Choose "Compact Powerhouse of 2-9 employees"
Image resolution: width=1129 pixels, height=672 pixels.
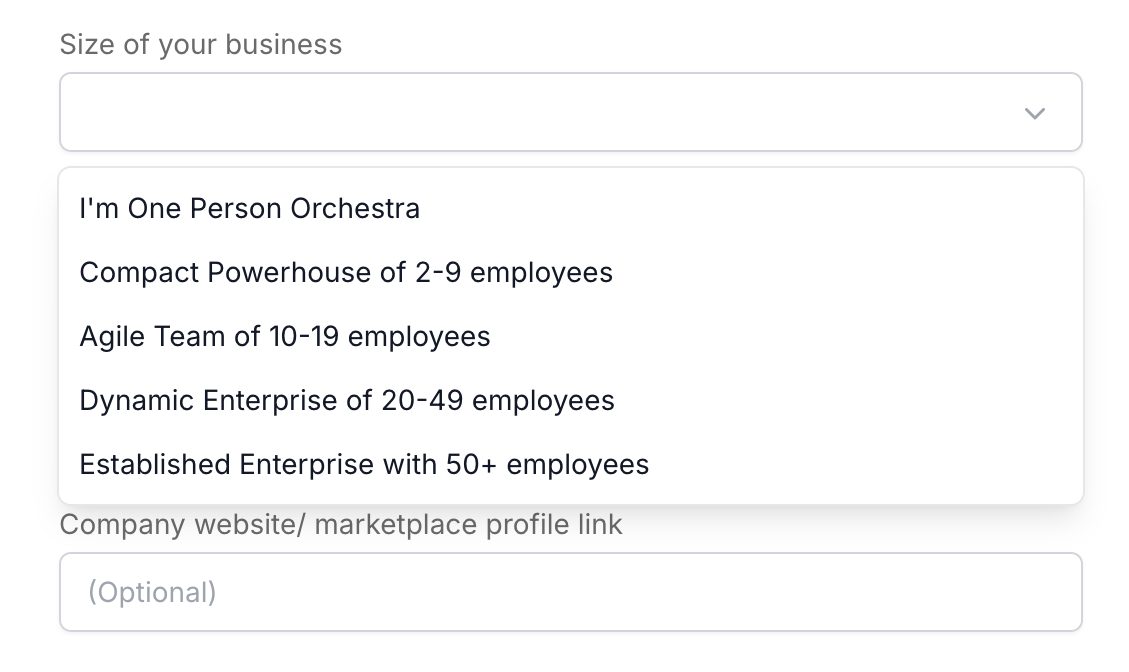(346, 272)
